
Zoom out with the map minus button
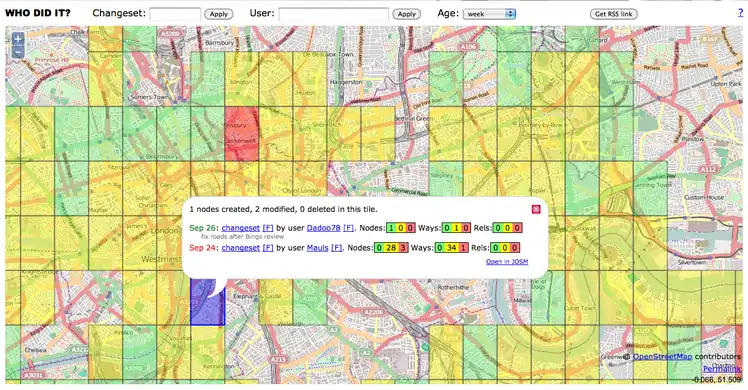pyautogui.click(x=17, y=52)
